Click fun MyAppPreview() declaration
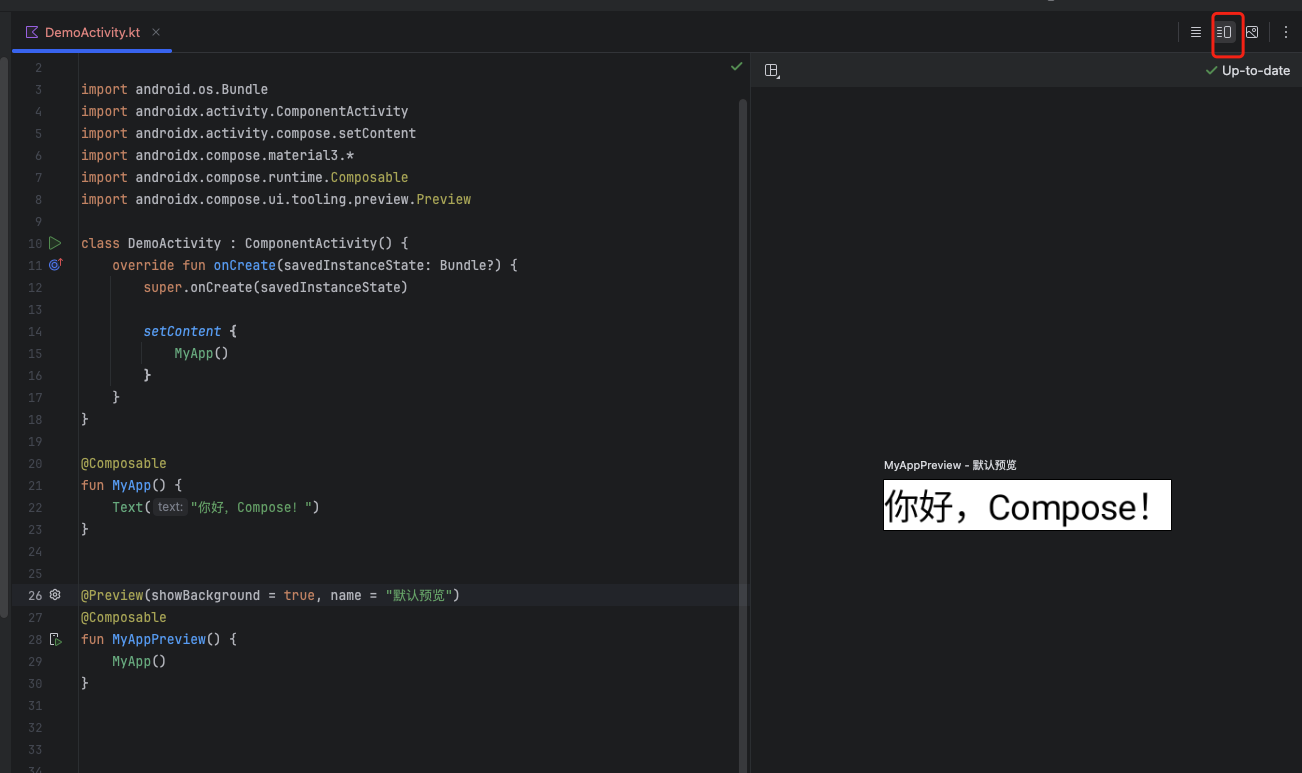 coord(159,639)
